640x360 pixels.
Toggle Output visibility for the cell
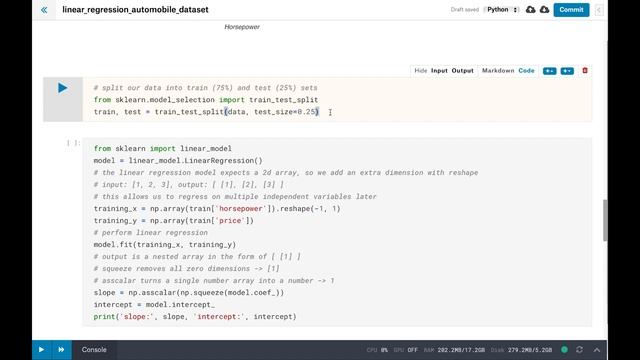coord(462,71)
